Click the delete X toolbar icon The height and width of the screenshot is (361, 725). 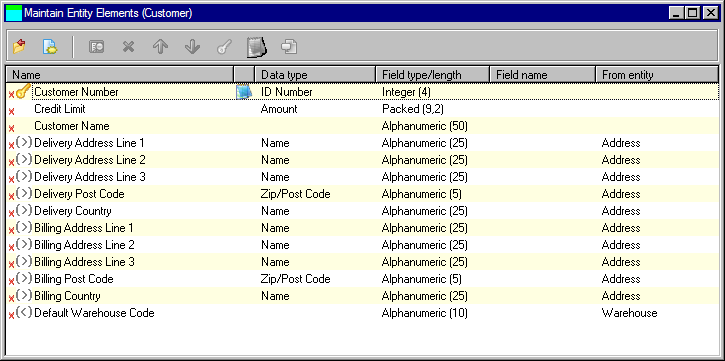128,47
